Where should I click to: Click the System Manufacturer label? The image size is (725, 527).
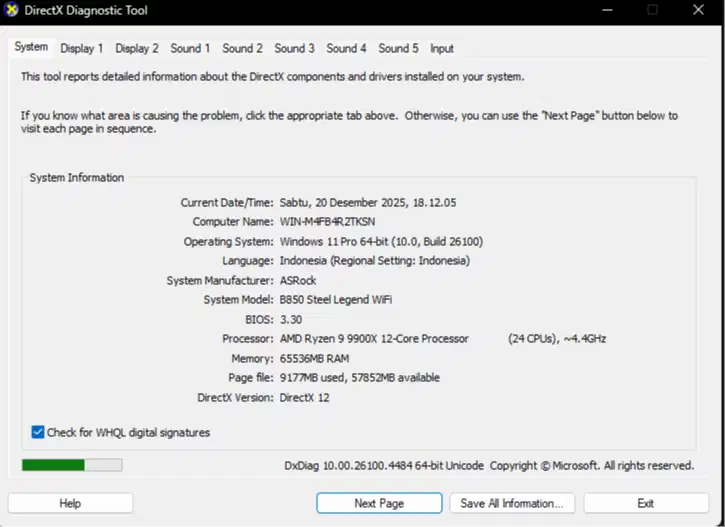click(220, 281)
